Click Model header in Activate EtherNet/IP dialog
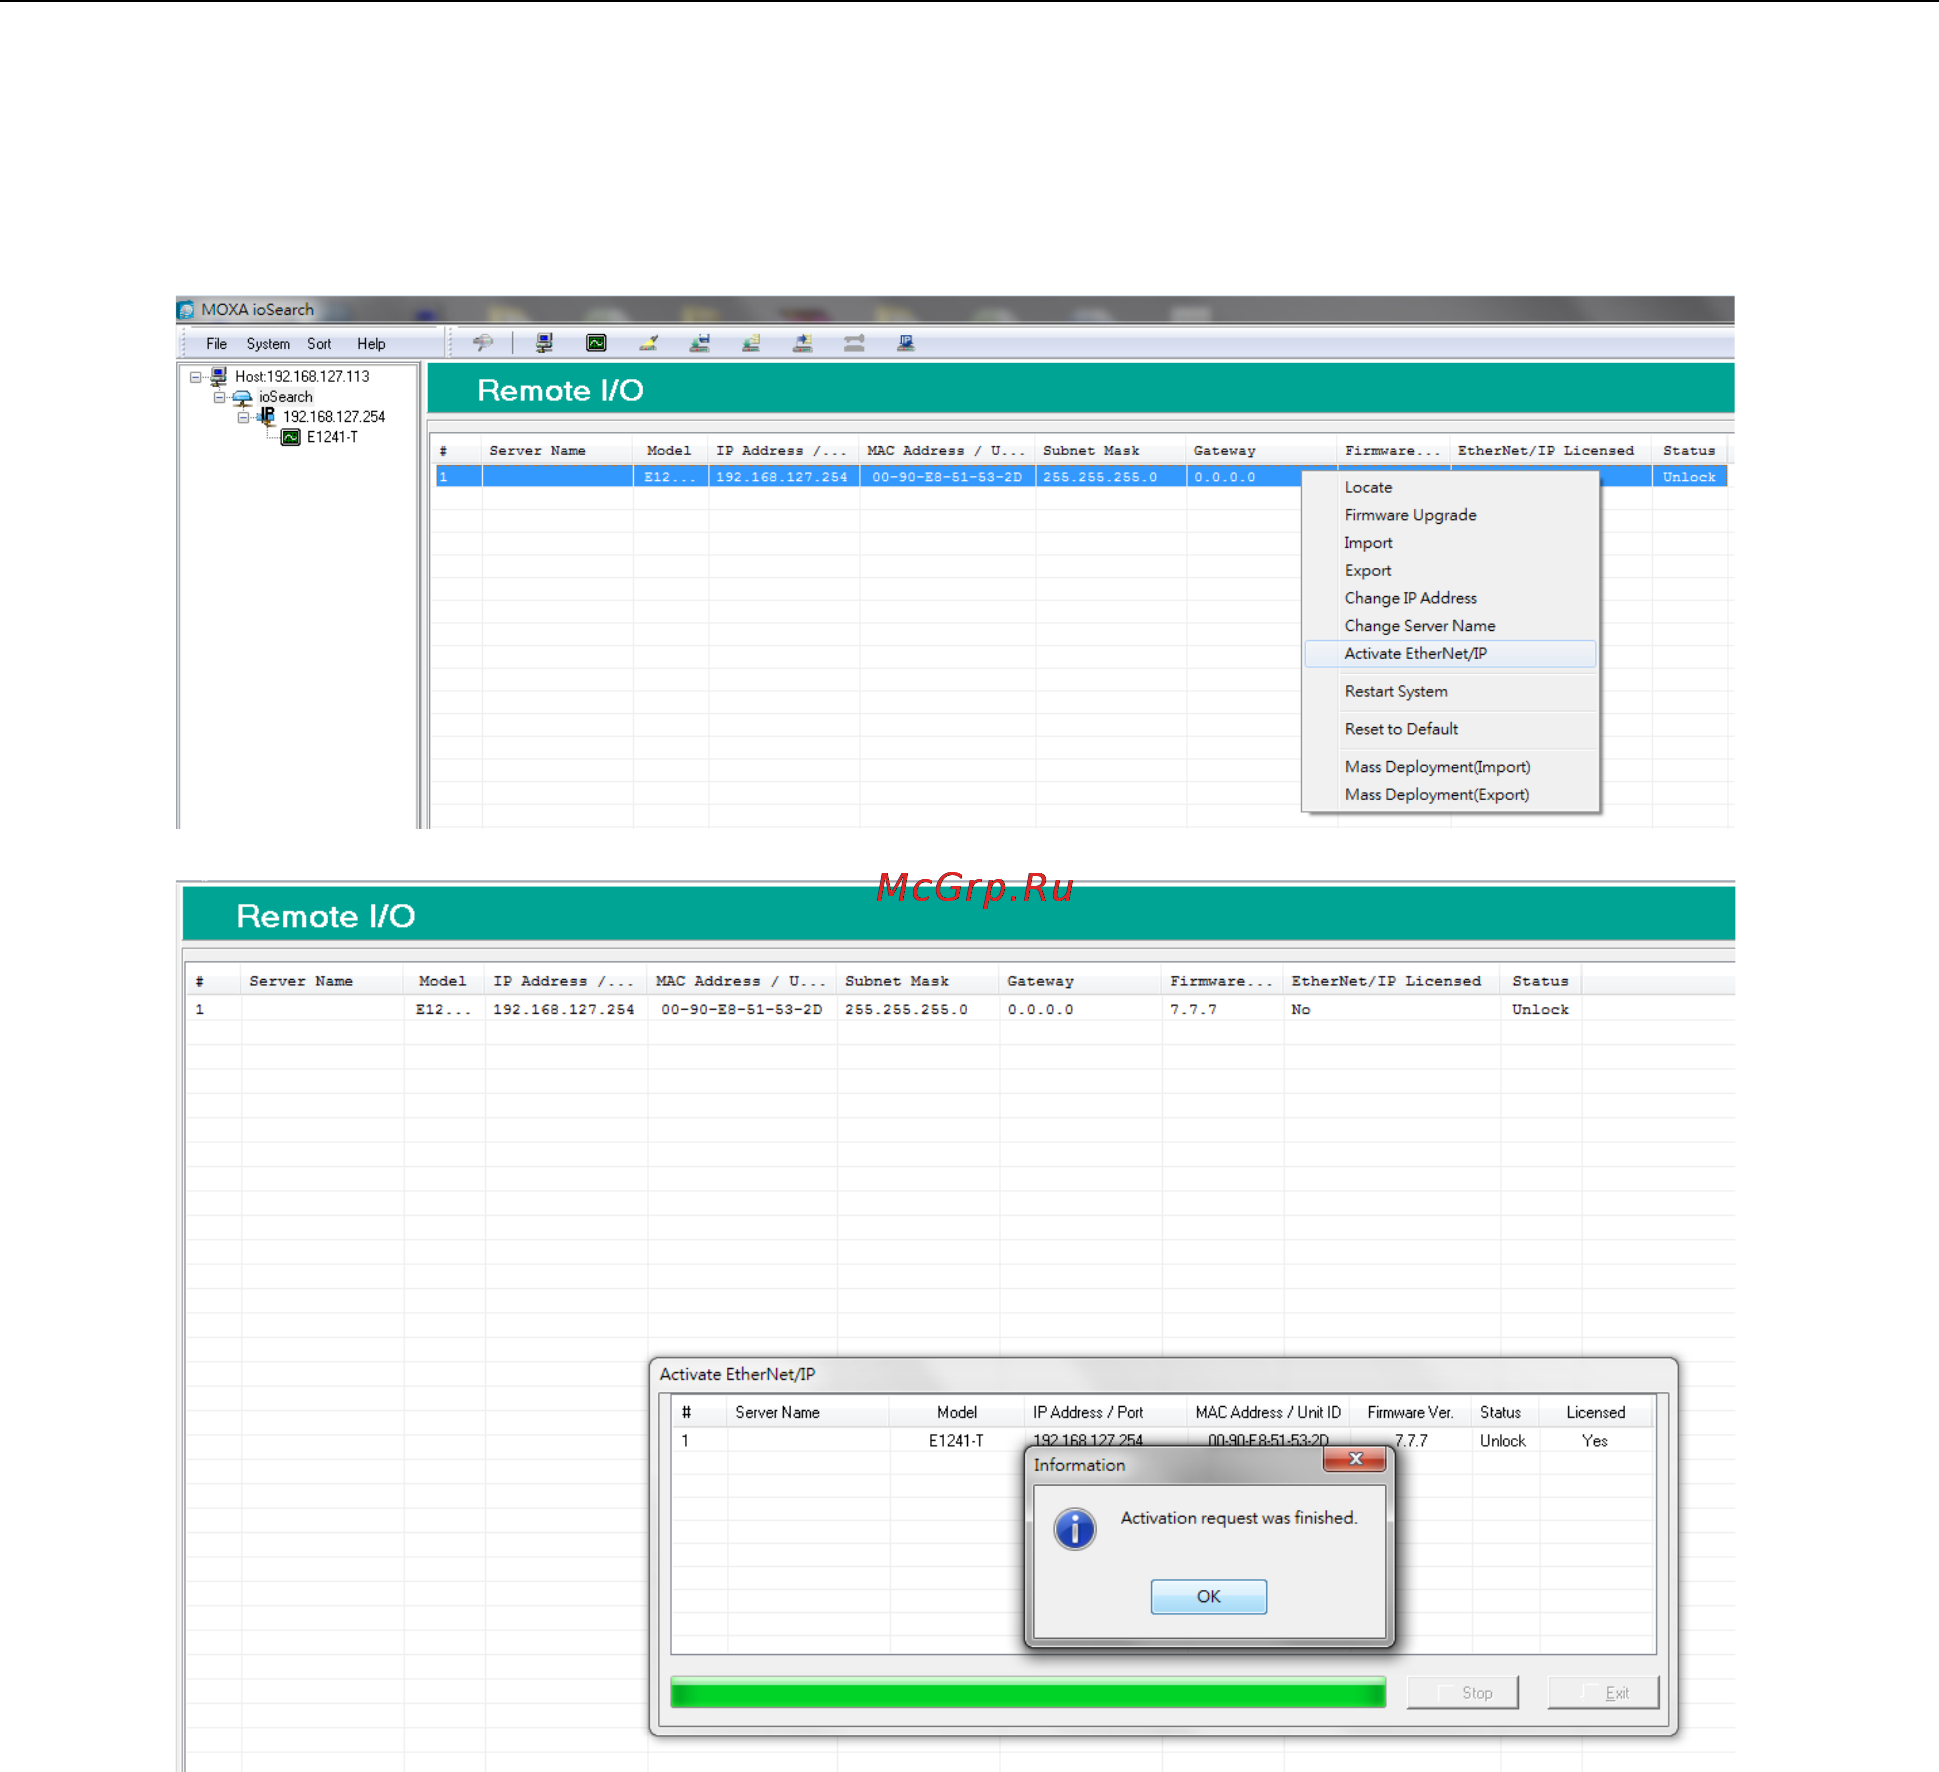 pos(956,1412)
